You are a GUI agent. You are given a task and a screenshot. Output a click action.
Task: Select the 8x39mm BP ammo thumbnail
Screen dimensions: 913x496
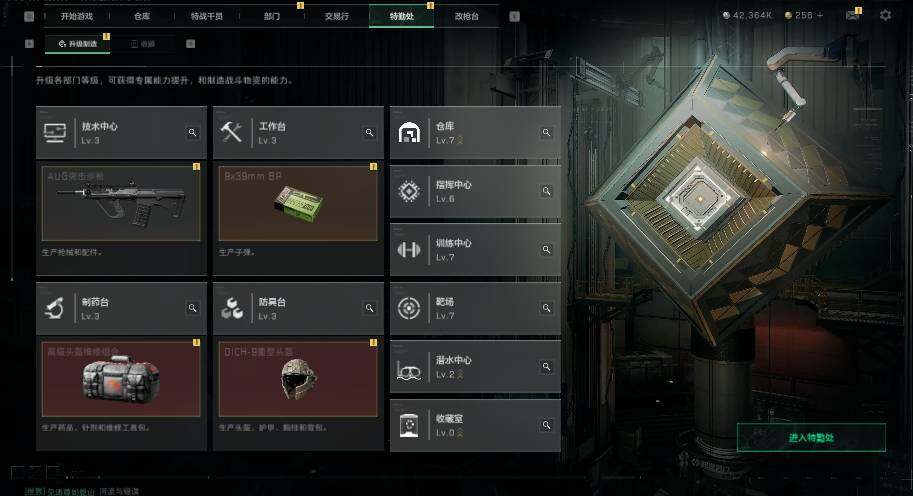tap(298, 203)
